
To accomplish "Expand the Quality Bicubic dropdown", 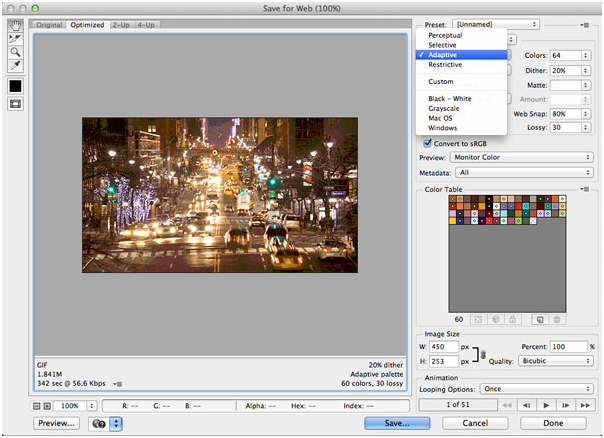I will coord(554,361).
